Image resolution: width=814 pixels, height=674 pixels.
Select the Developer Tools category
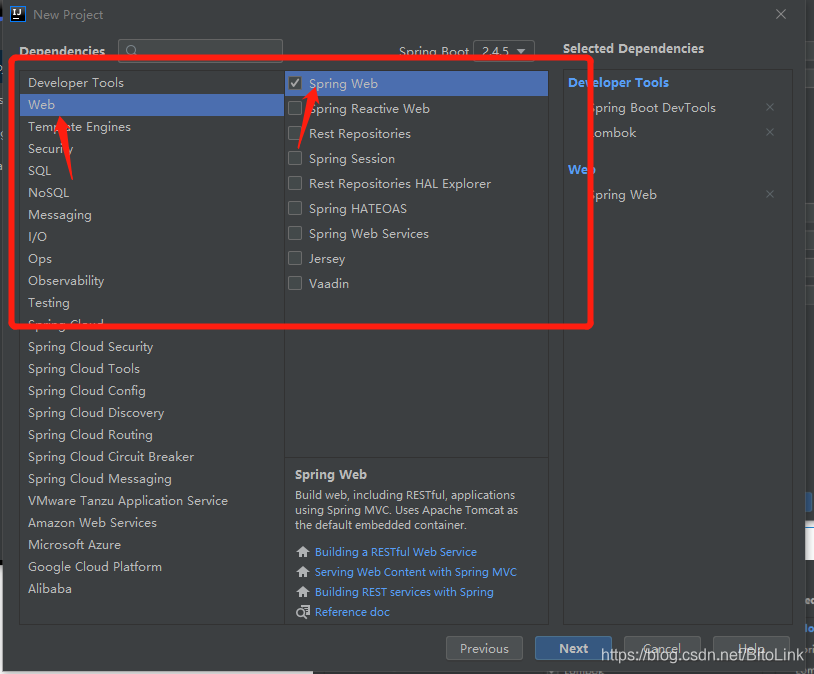click(x=152, y=83)
